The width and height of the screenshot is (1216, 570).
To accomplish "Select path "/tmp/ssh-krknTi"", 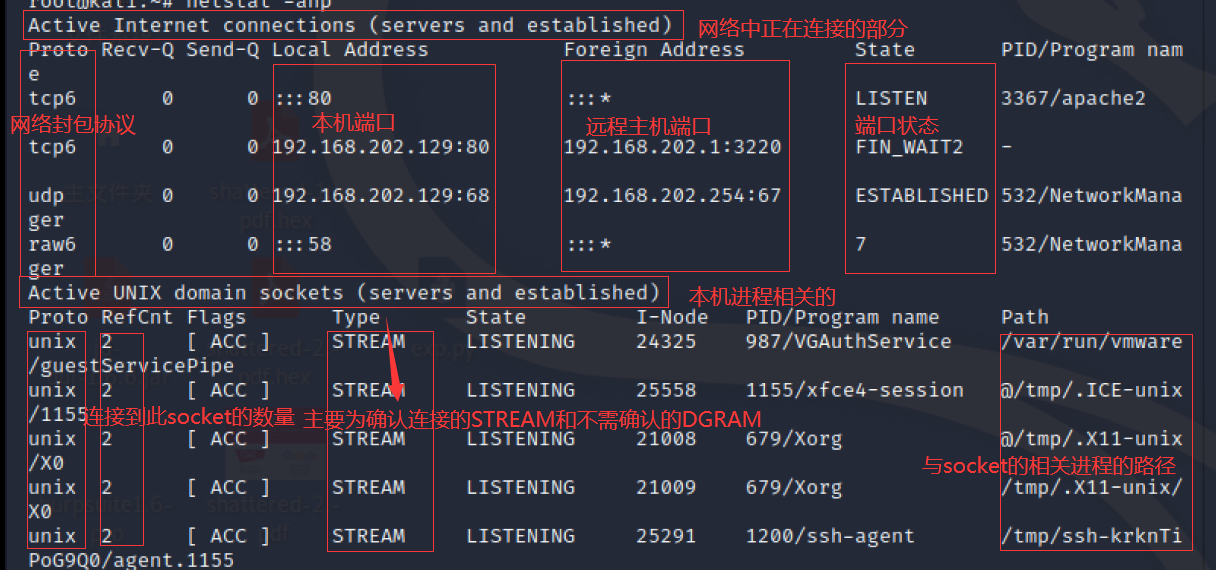I will point(1091,536).
